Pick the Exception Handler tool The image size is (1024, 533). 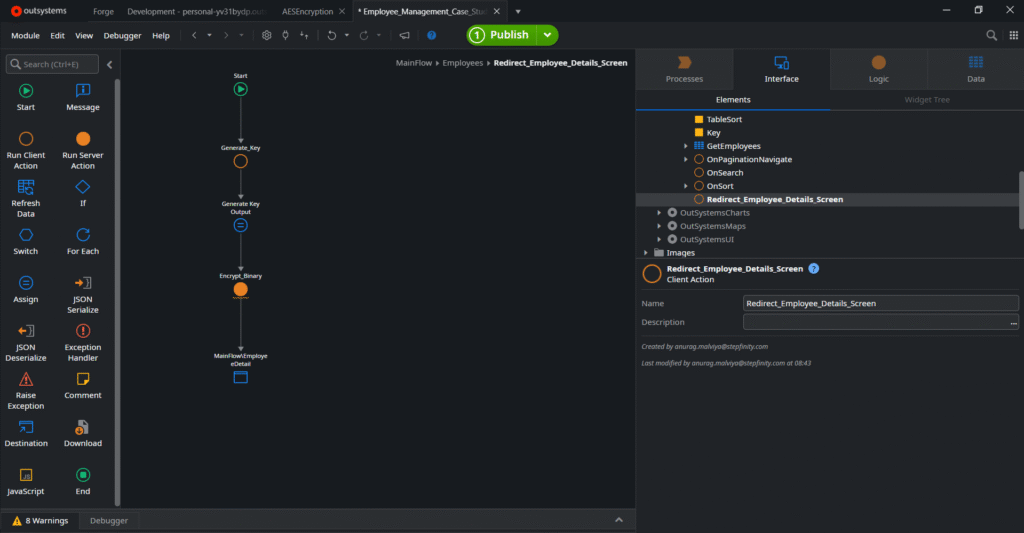point(83,343)
